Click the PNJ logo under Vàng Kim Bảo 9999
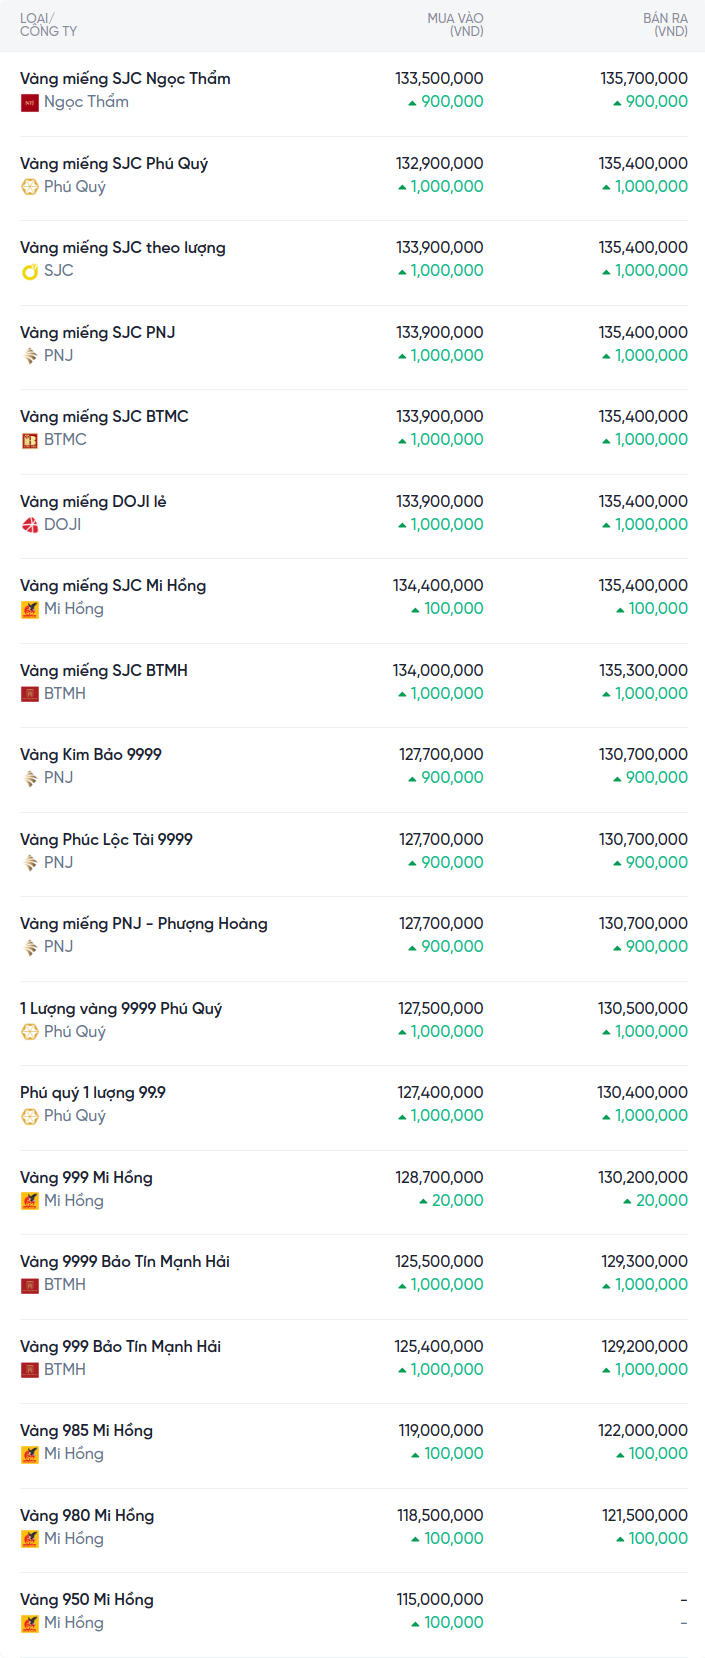 [30, 778]
